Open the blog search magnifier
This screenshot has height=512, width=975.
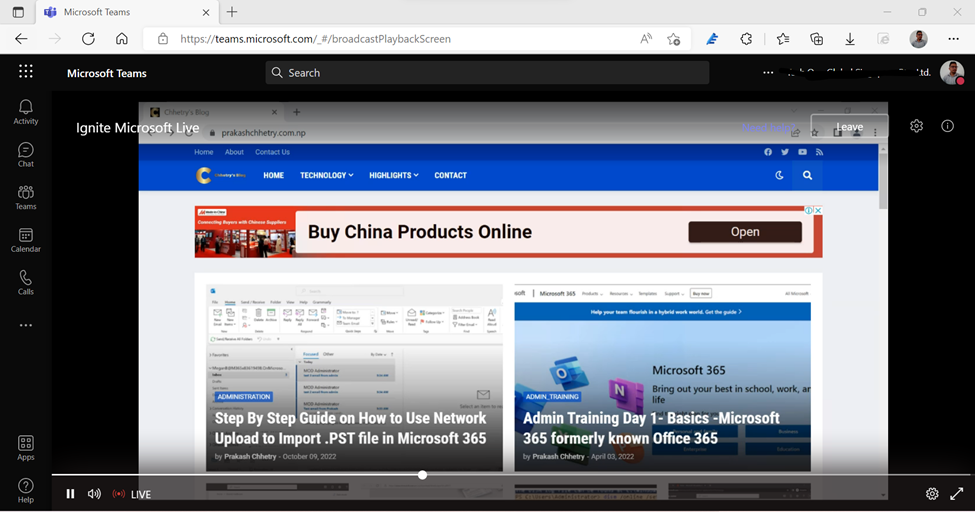tap(807, 175)
